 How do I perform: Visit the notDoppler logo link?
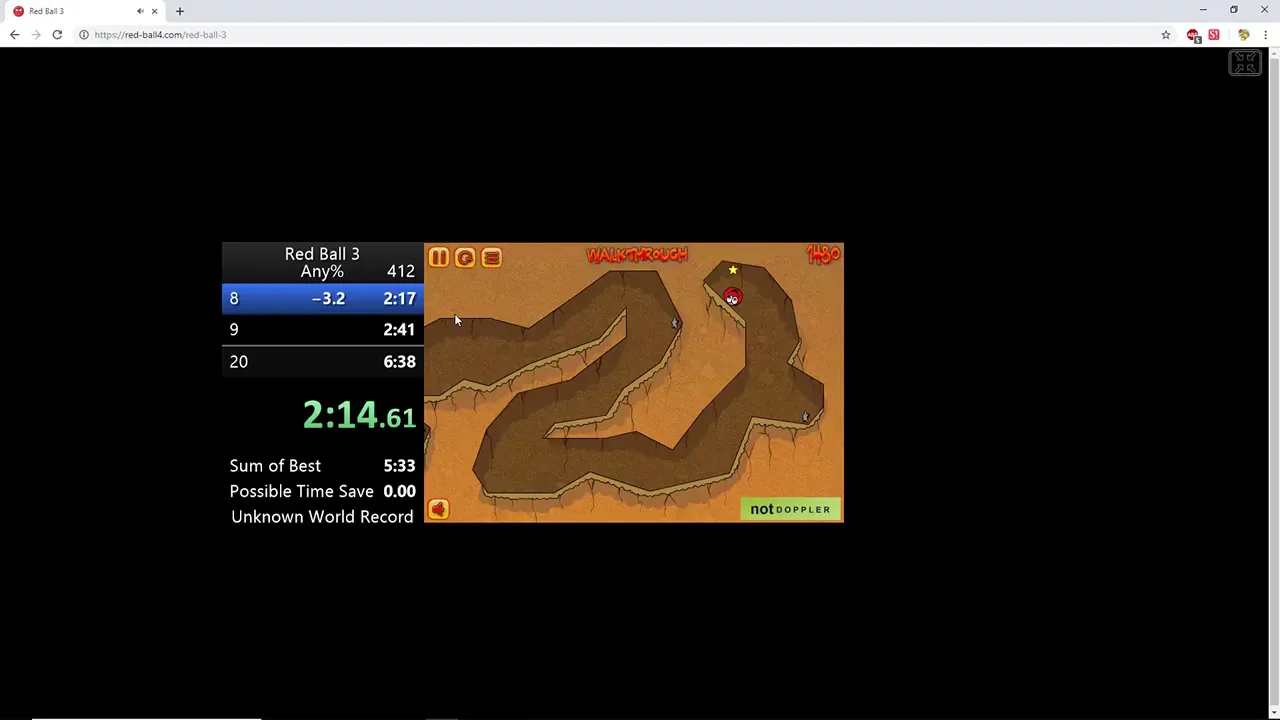791,509
